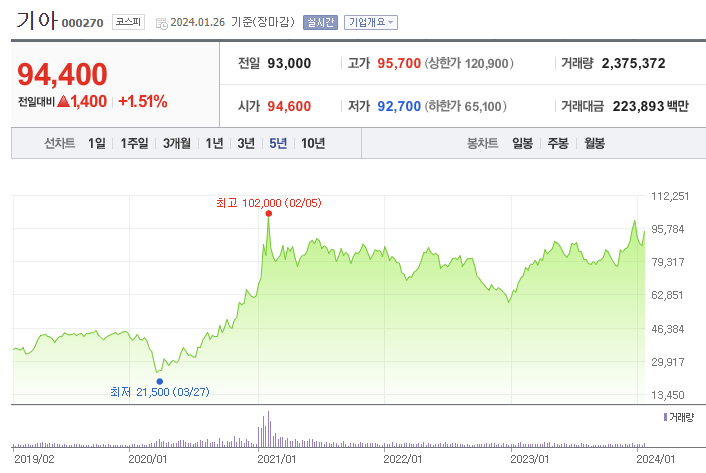This screenshot has width=706, height=473.
Task: Click the red up-triangle change indicator
Action: point(63,101)
